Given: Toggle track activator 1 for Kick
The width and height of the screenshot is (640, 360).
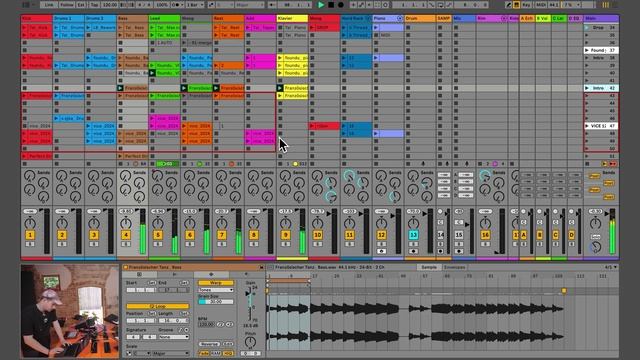Looking at the screenshot, I should click(30, 235).
